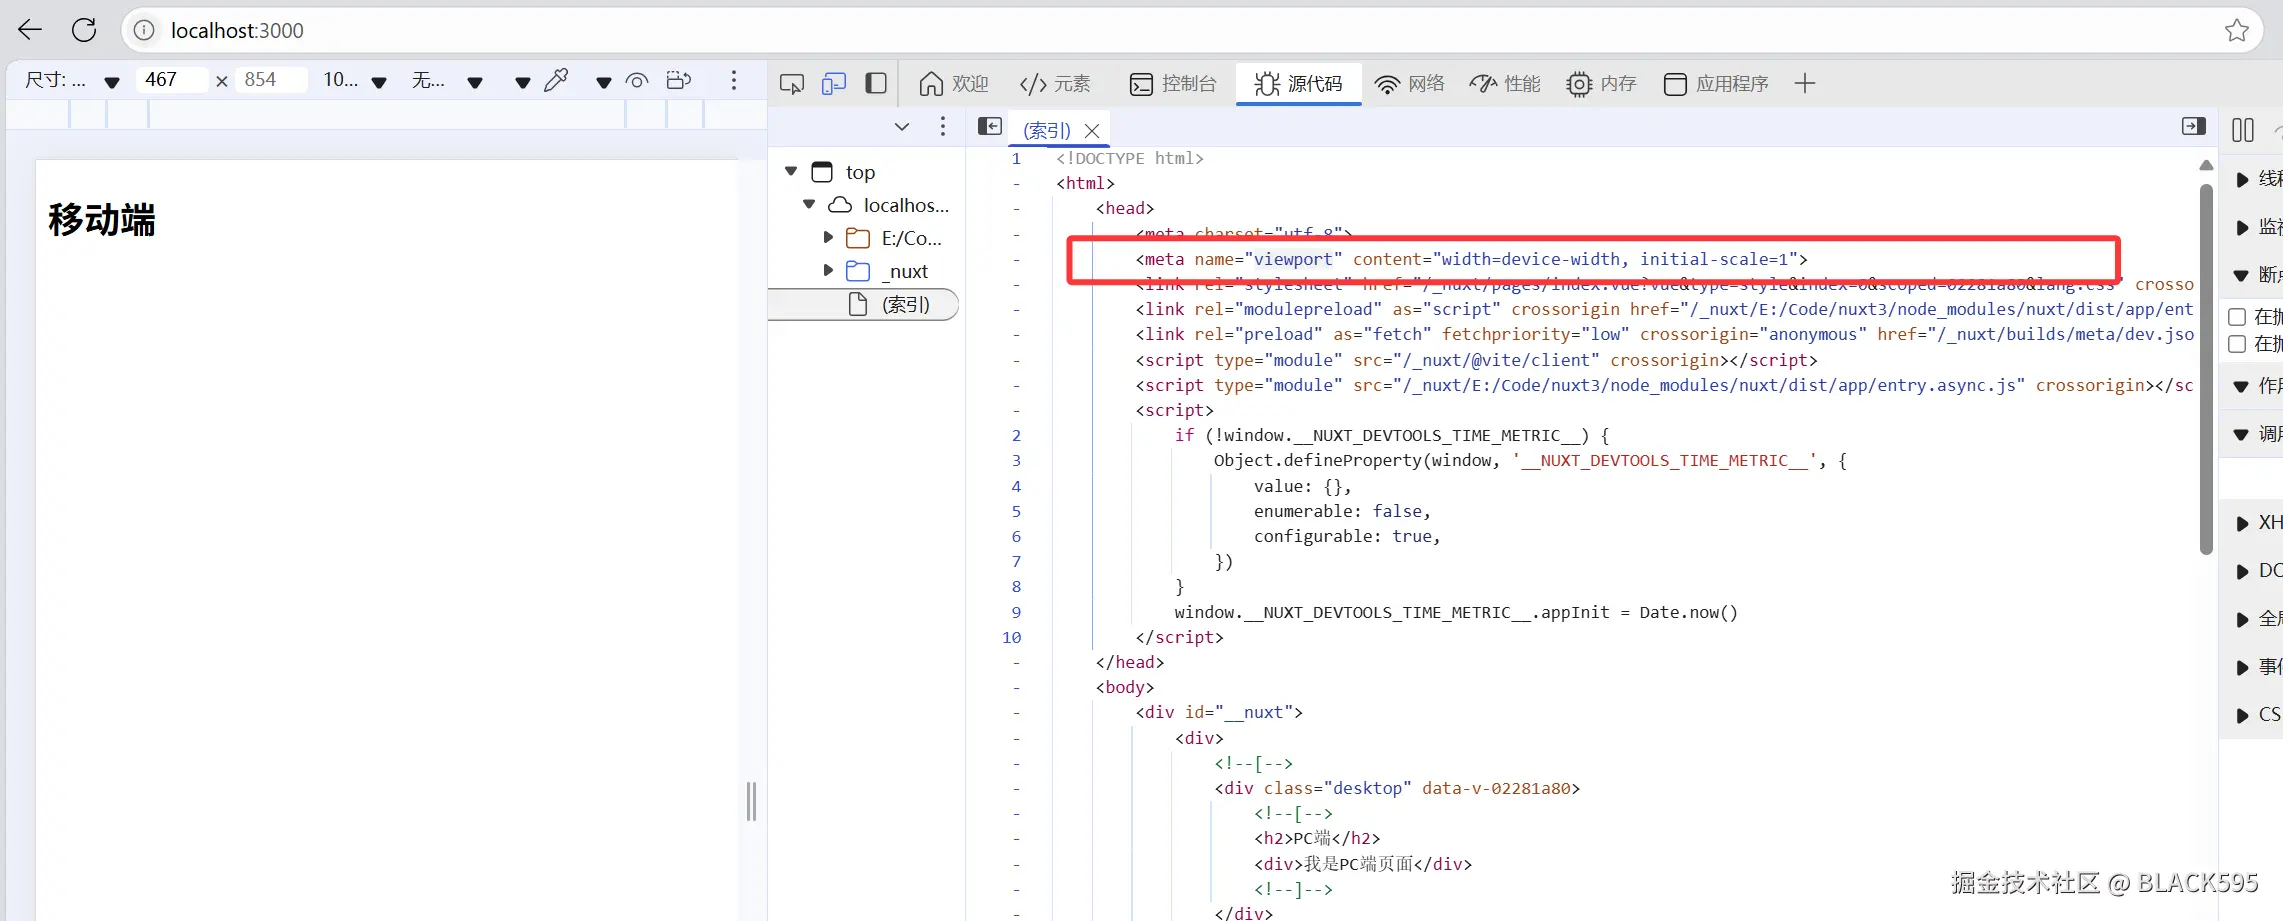
Task: Click the height field showing 854
Action: (x=271, y=80)
